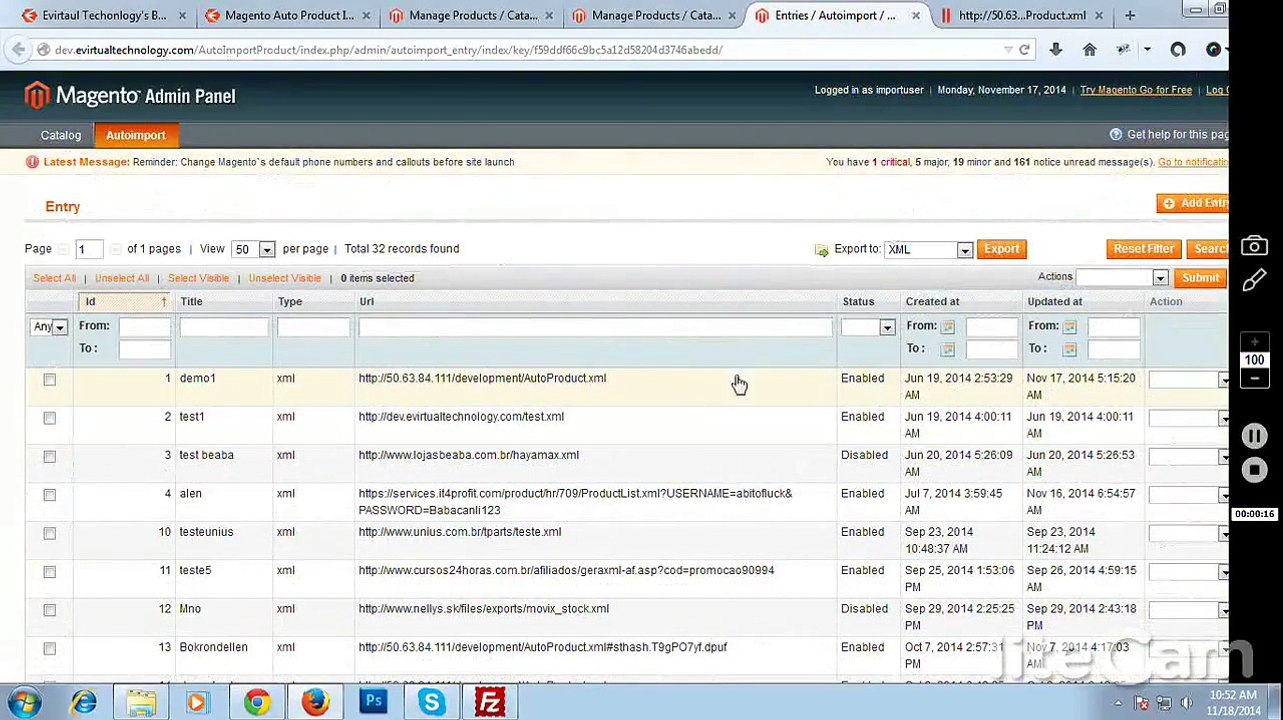Click the Reset Filter button
Viewport: 1283px width, 720px height.
(x=1143, y=249)
